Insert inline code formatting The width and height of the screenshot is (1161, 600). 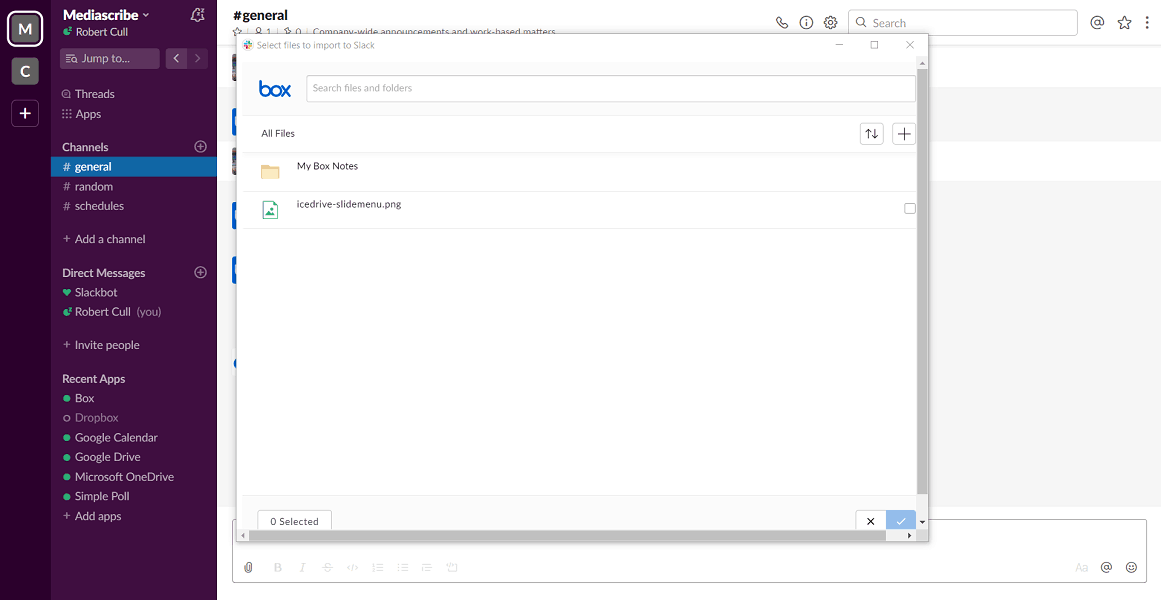tap(352, 567)
